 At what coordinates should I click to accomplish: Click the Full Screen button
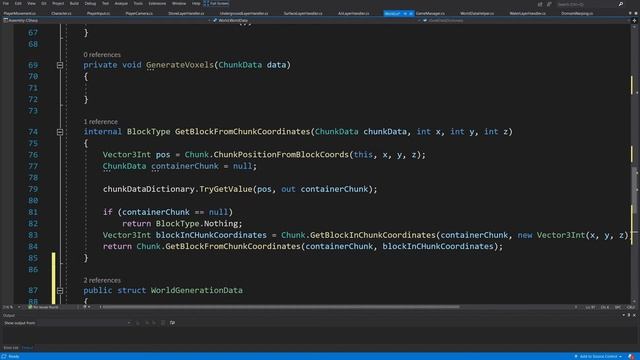pyautogui.click(x=216, y=3)
